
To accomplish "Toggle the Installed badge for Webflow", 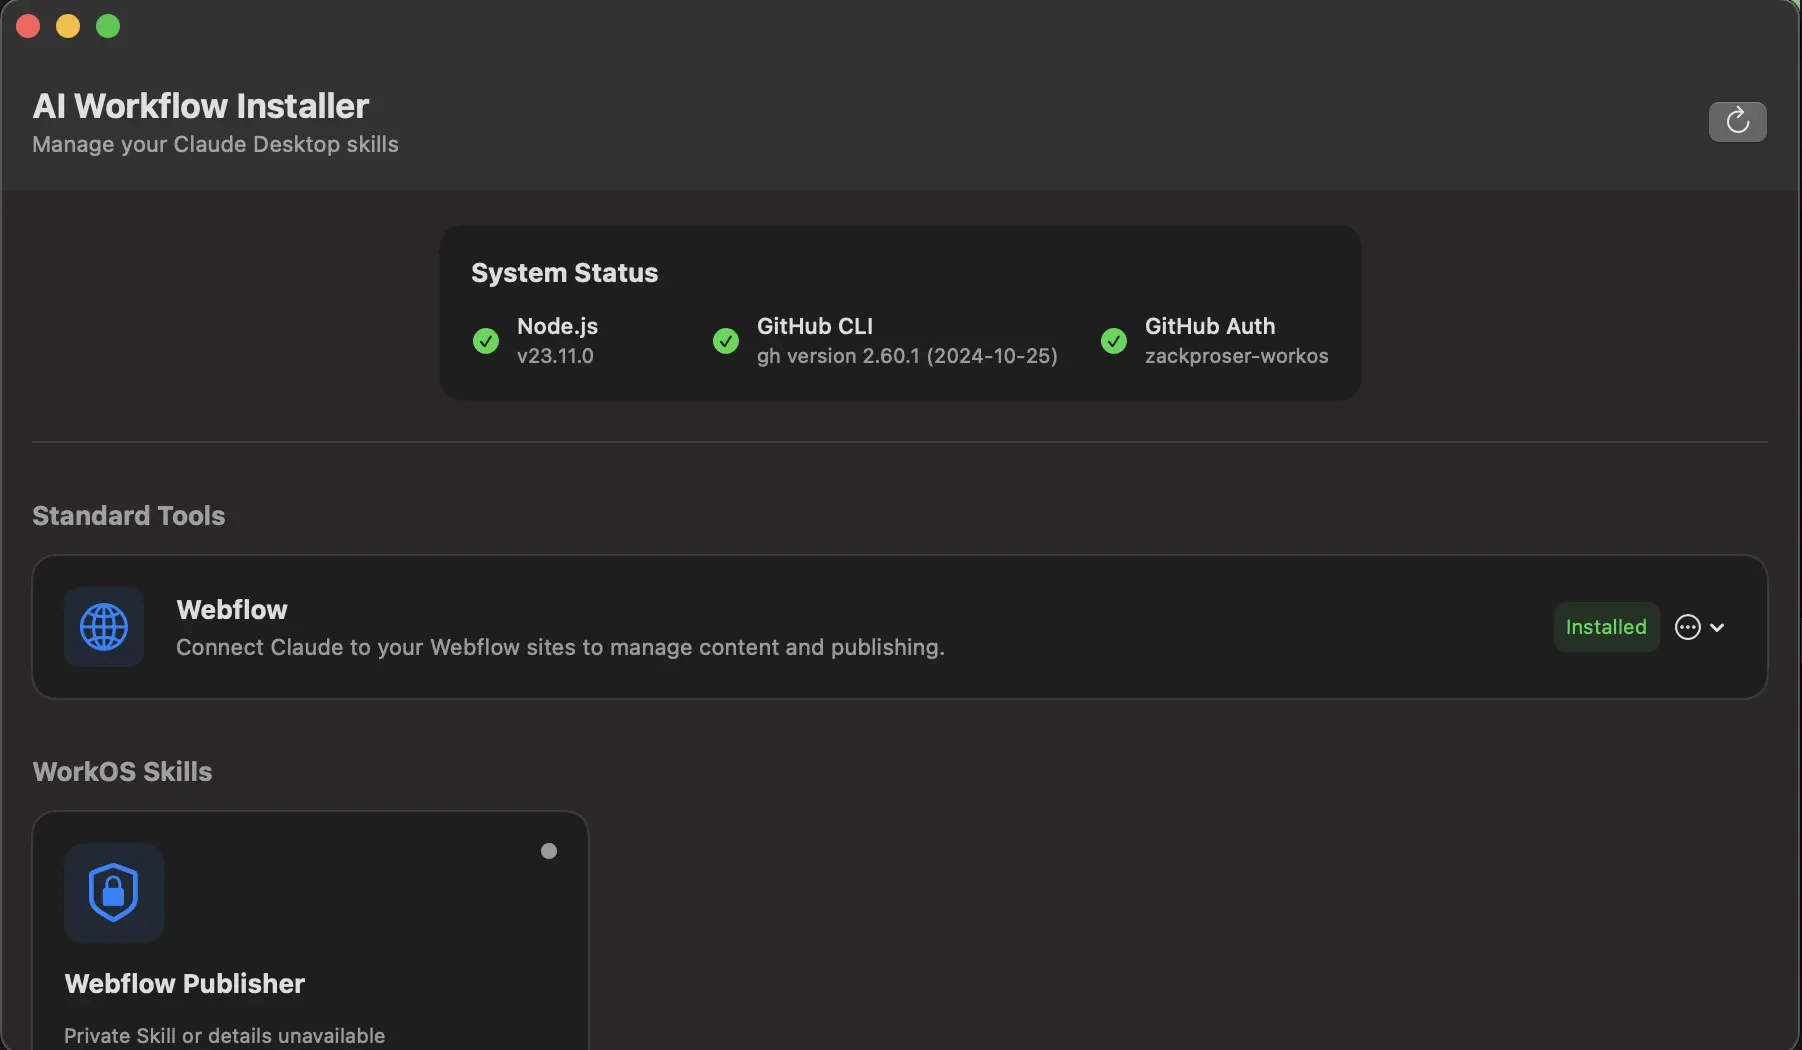I will tap(1605, 627).
